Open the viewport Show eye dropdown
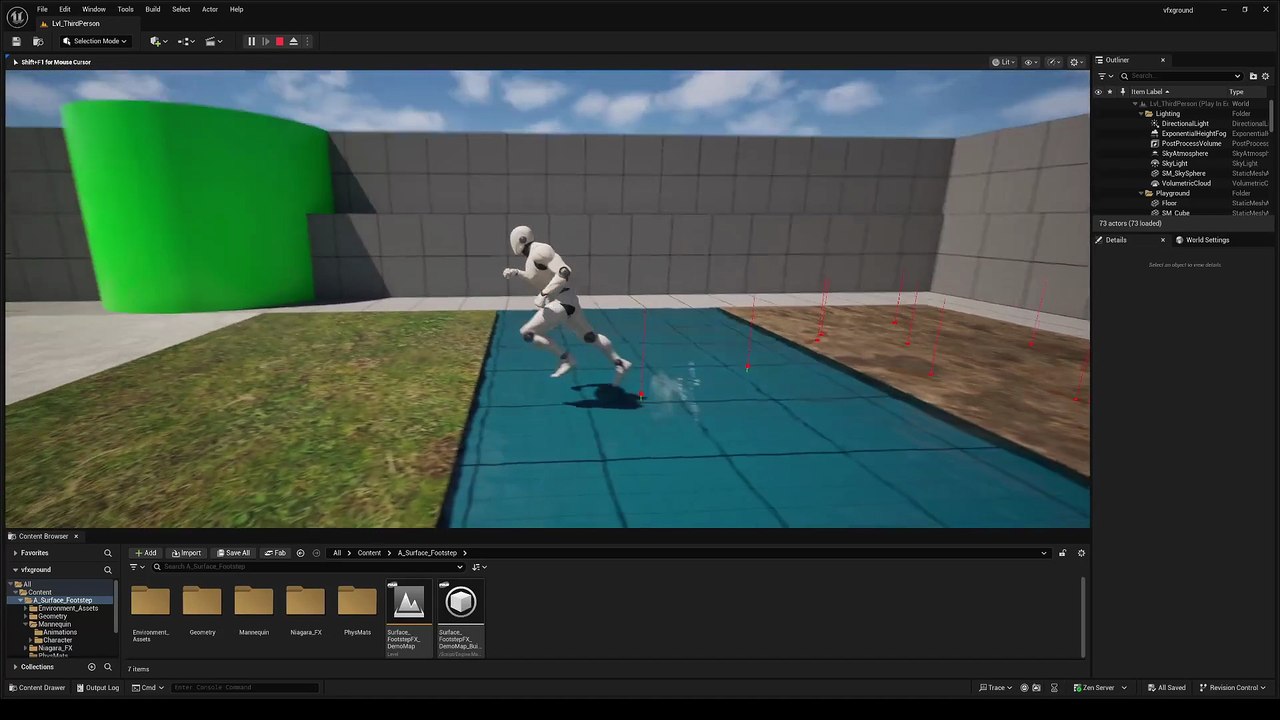 1031,62
